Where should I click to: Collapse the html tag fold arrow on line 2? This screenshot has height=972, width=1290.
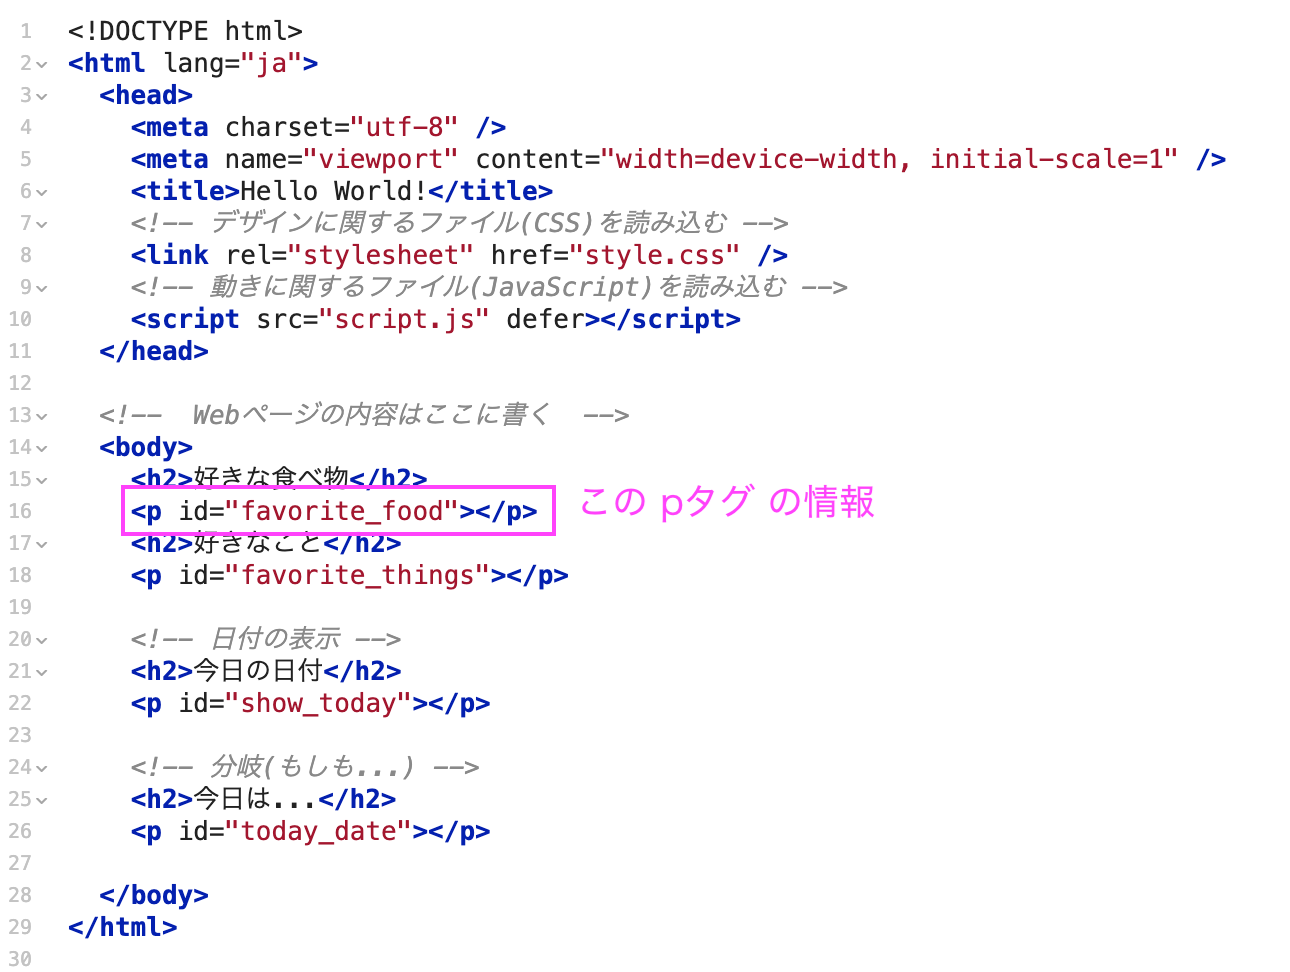[x=42, y=64]
